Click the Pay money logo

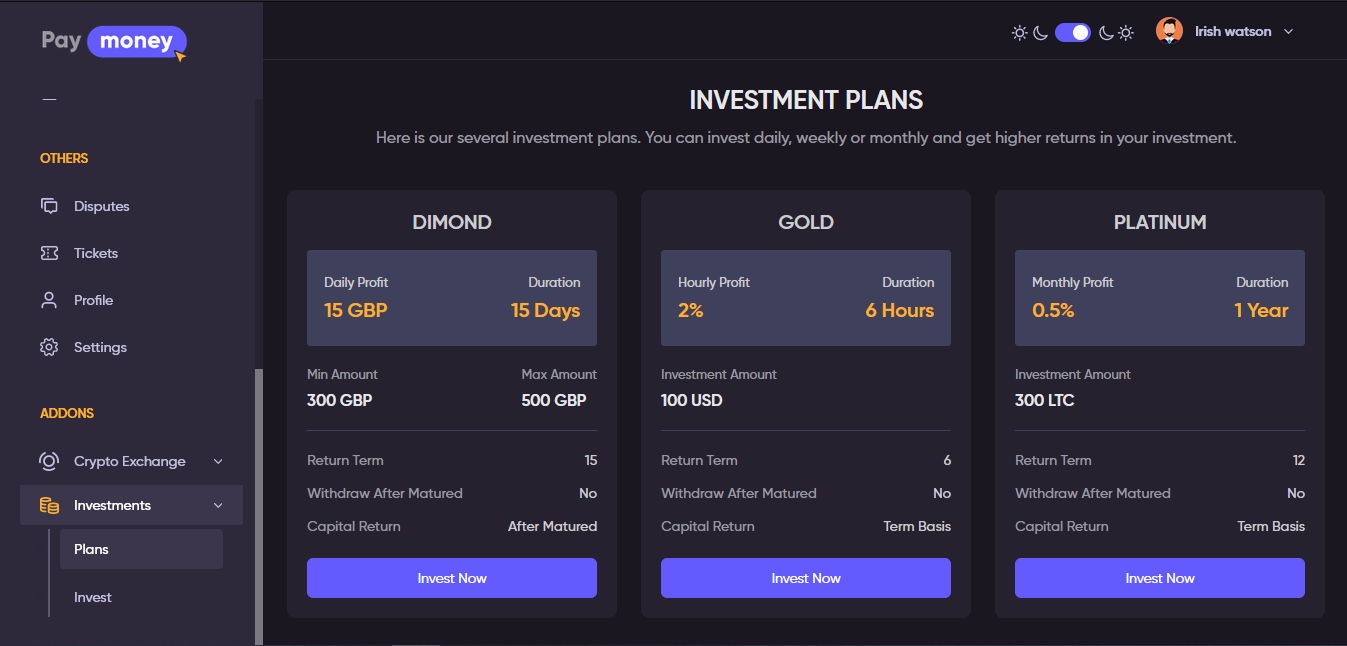click(113, 42)
